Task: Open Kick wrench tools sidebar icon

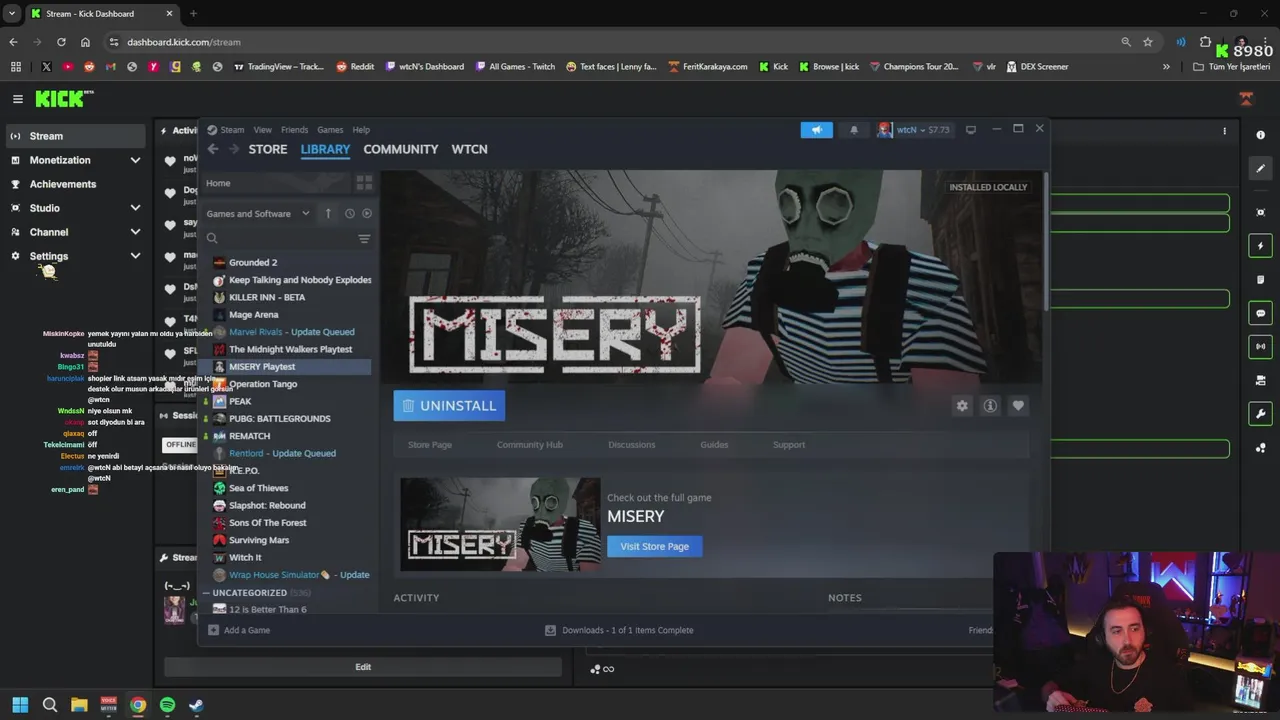Action: pos(1260,414)
